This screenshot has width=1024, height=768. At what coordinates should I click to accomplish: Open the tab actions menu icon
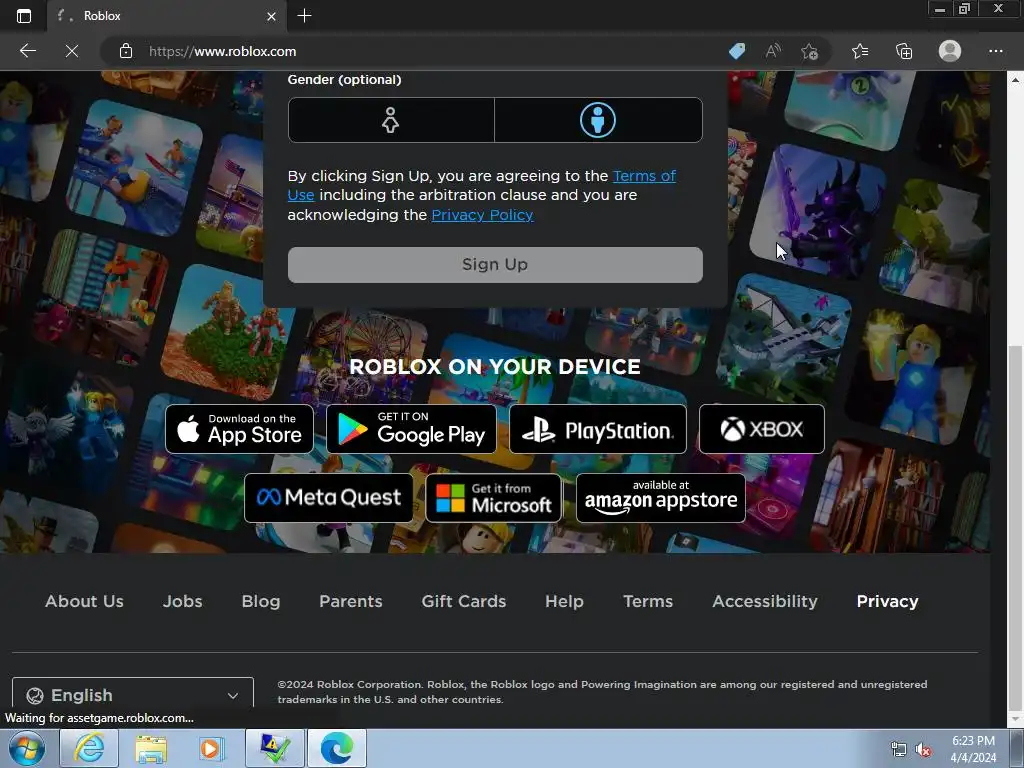(24, 16)
